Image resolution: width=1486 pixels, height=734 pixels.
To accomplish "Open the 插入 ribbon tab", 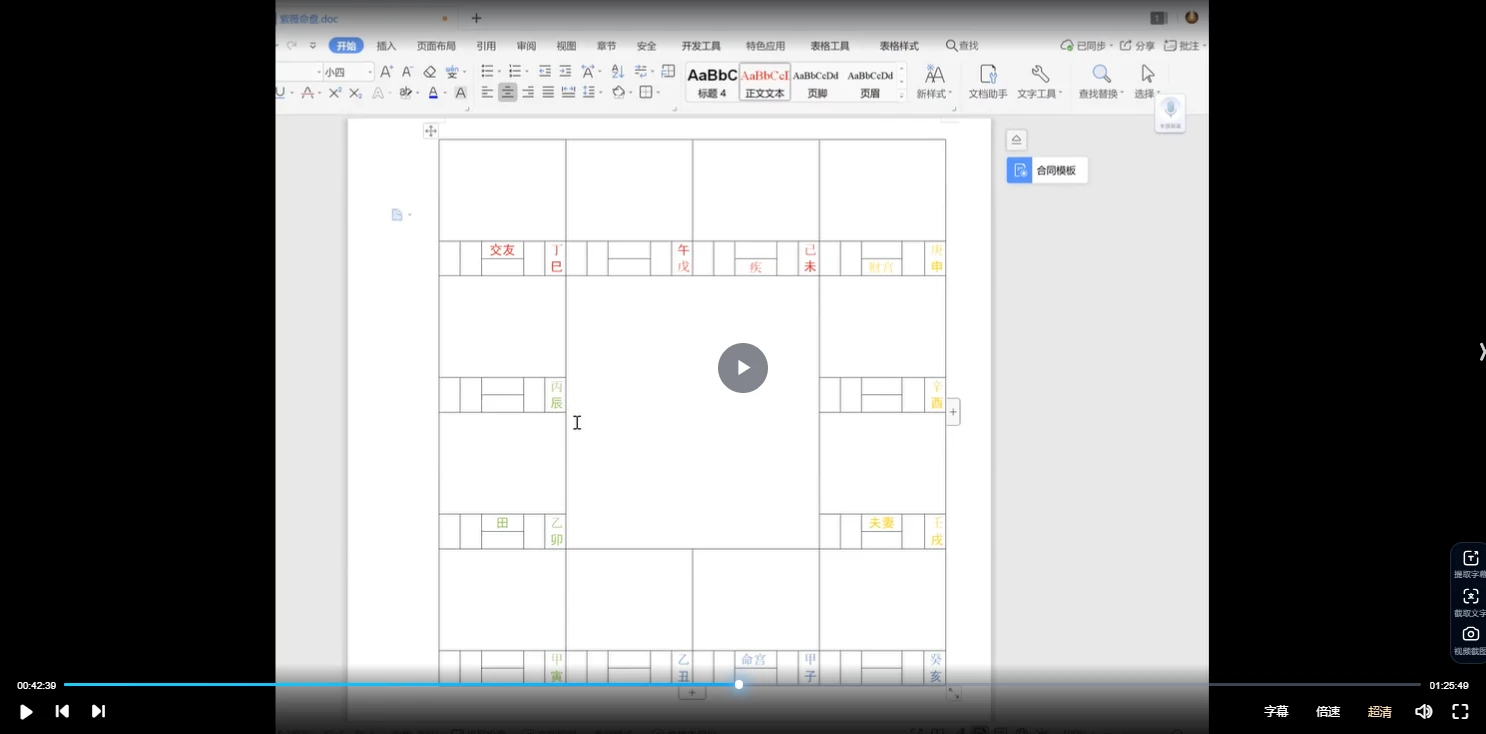I will 386,46.
